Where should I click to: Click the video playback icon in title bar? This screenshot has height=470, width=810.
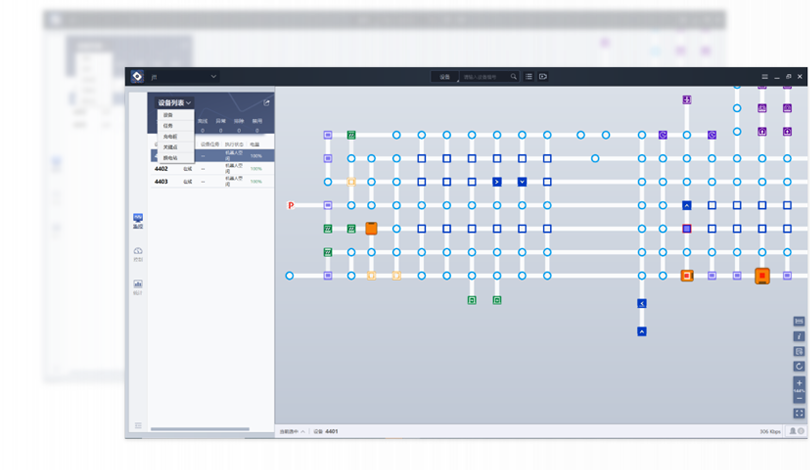pyautogui.click(x=543, y=76)
